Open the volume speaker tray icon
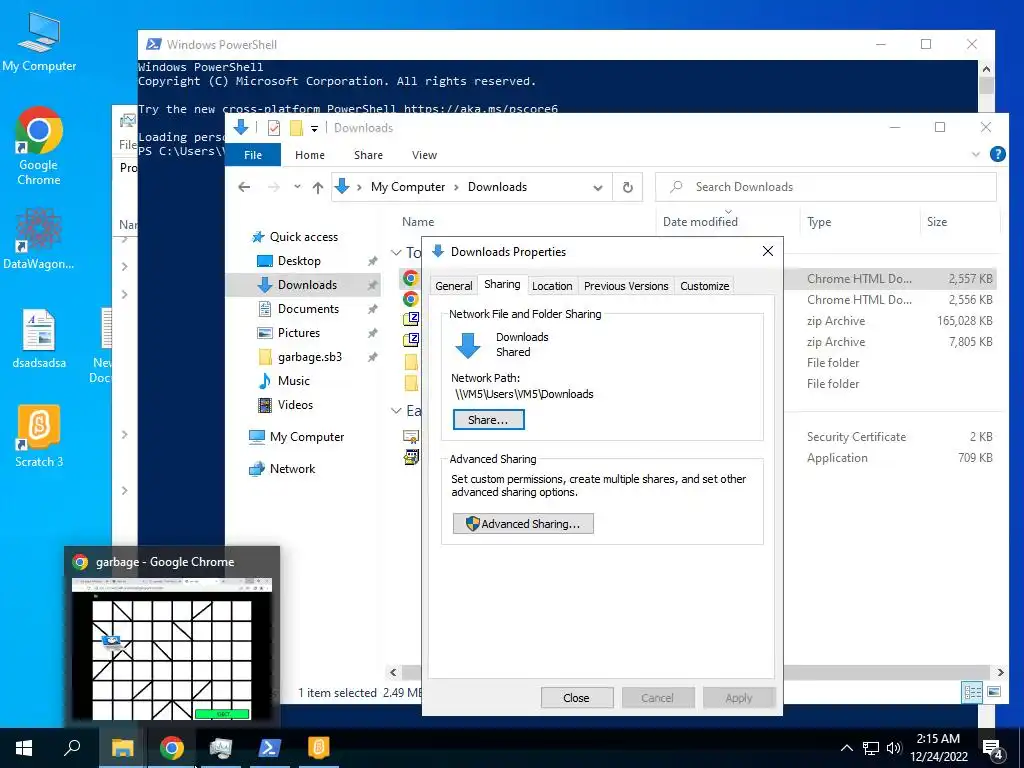 [893, 748]
